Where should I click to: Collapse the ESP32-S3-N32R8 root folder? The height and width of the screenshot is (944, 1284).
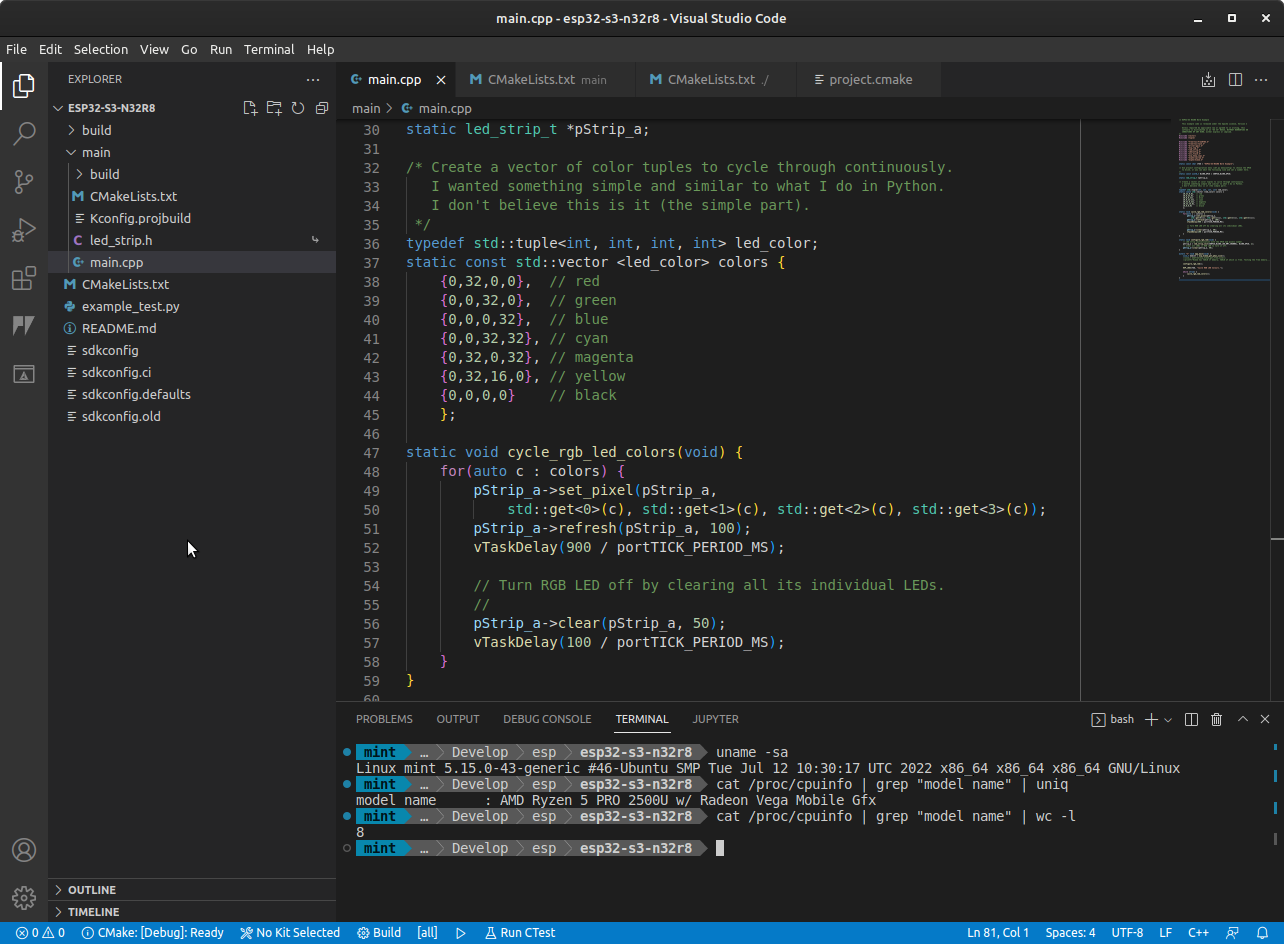192,108
